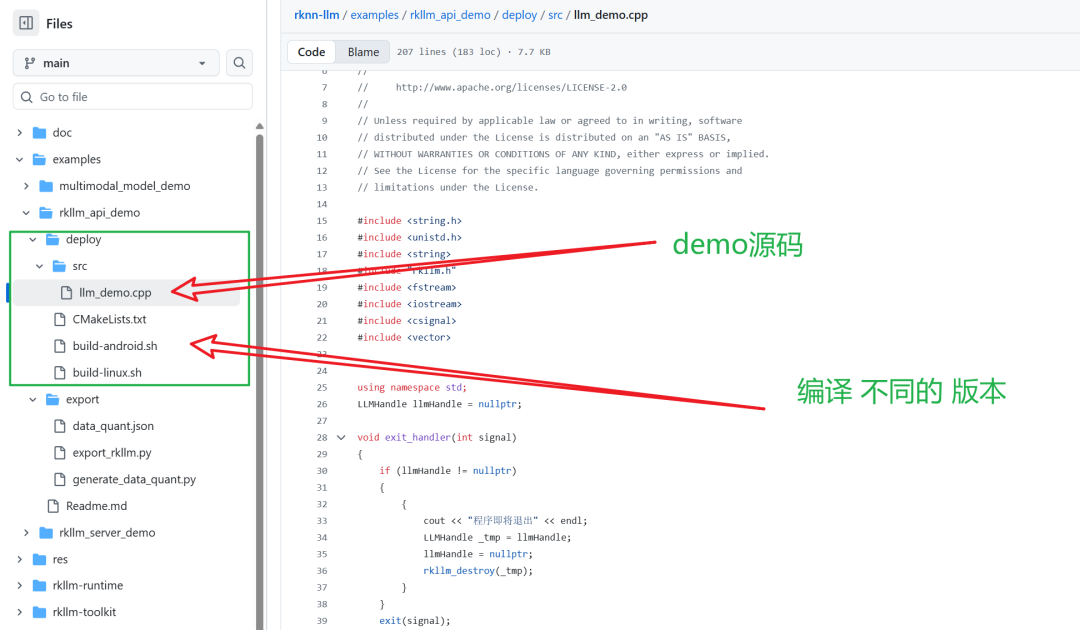This screenshot has width=1080, height=630.
Task: Expand the doc folder chevron
Action: [19, 132]
